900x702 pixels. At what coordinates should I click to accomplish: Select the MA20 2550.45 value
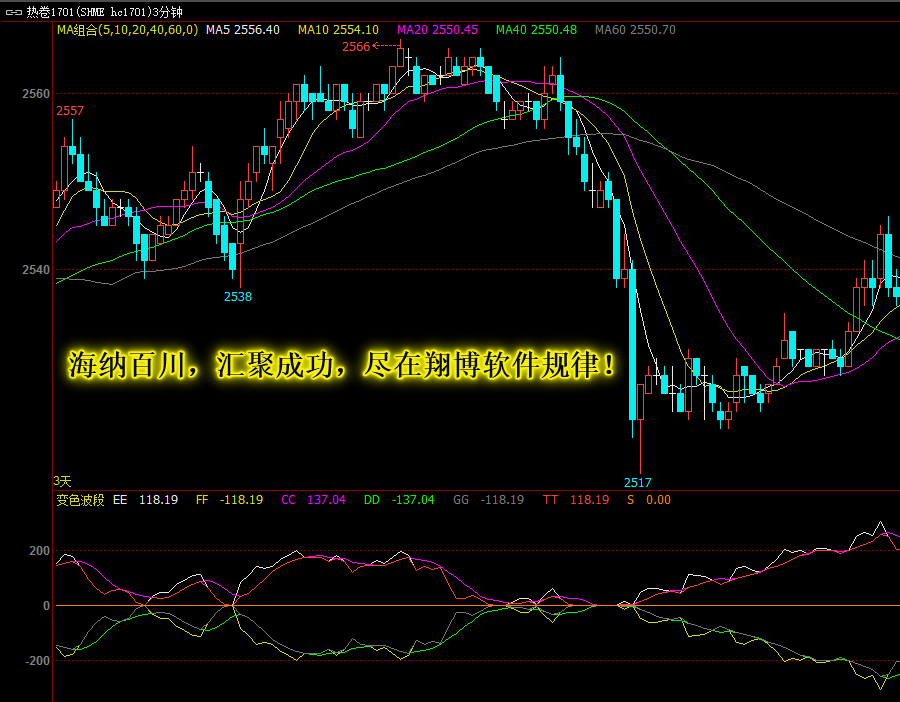[437, 30]
